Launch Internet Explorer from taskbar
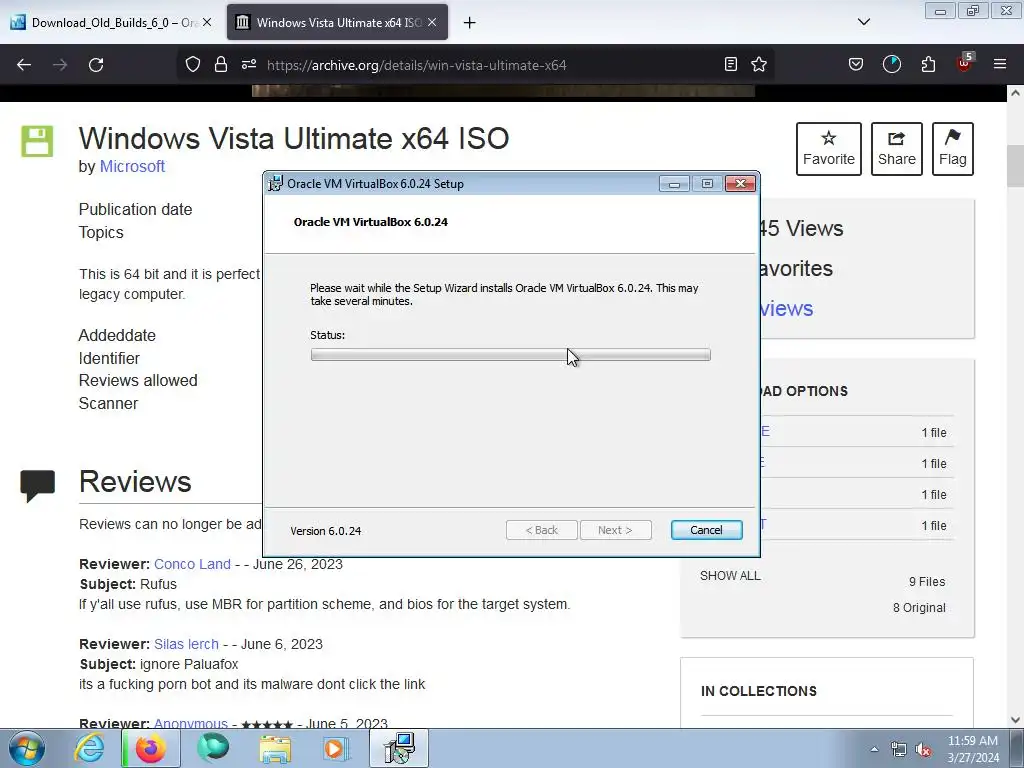 point(89,748)
